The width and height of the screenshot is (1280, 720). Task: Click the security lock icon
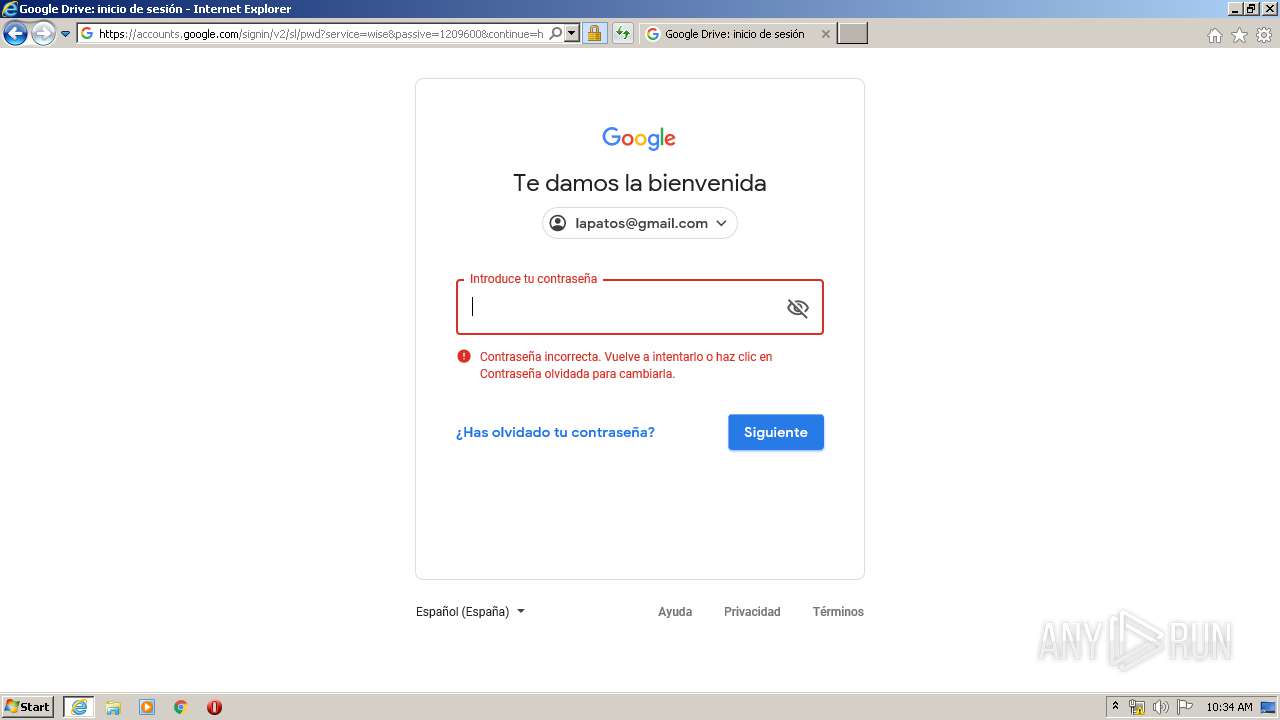pyautogui.click(x=594, y=34)
